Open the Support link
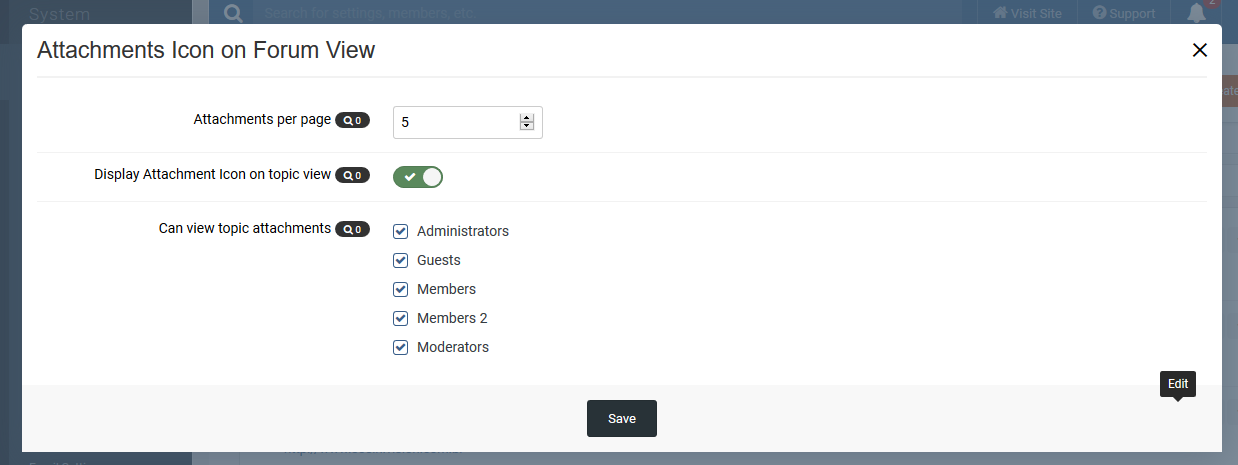This screenshot has width=1238, height=465. (1123, 13)
